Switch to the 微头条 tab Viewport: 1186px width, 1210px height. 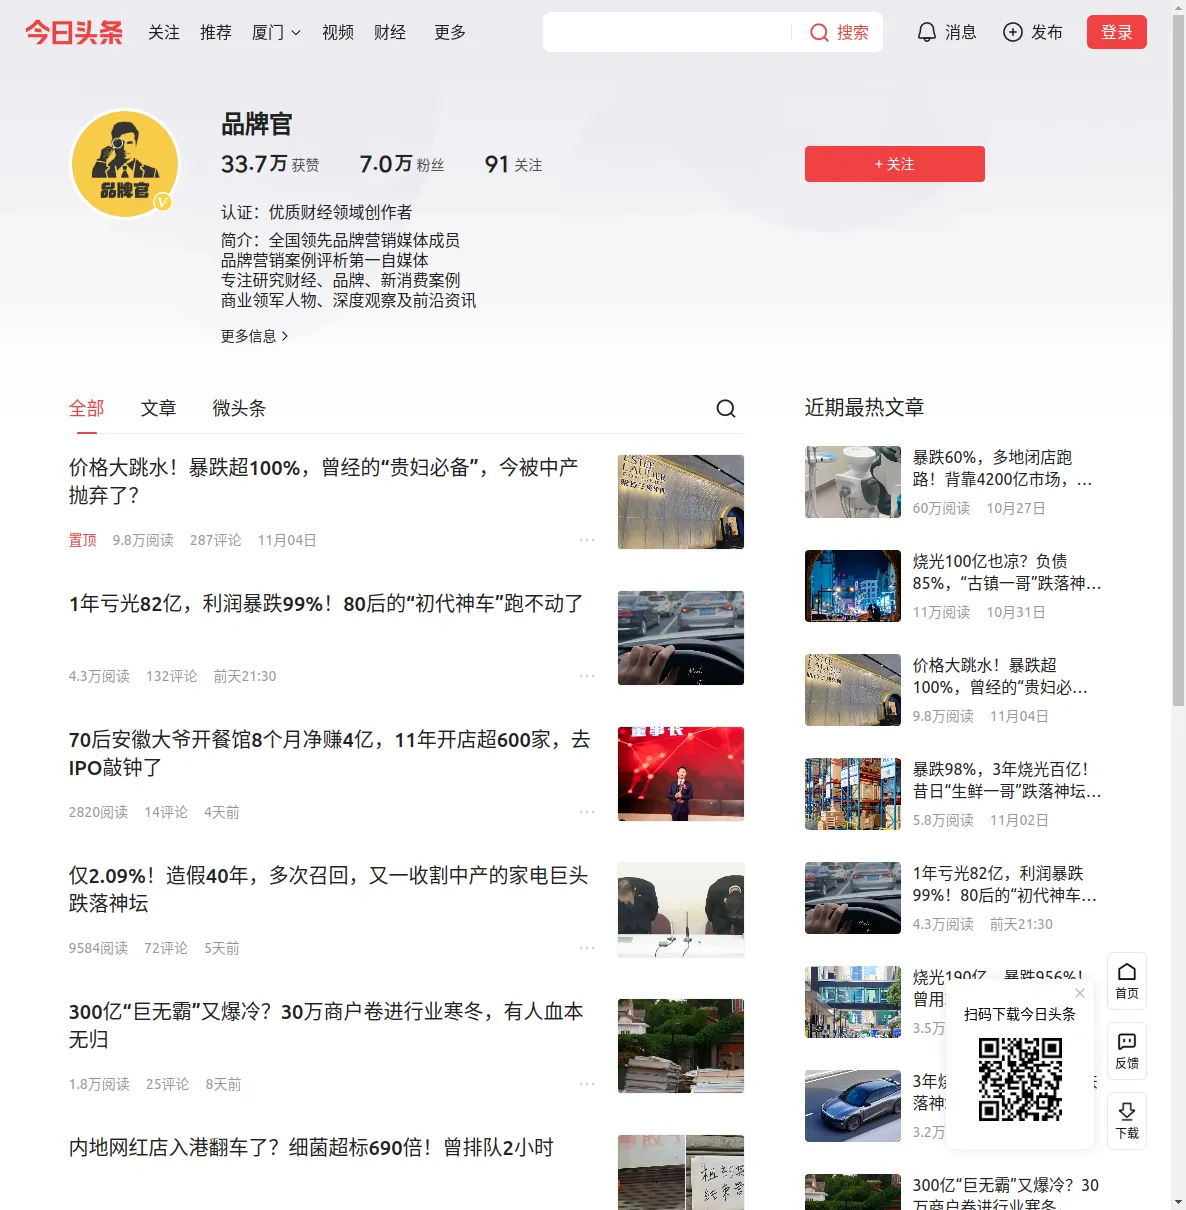tap(239, 408)
